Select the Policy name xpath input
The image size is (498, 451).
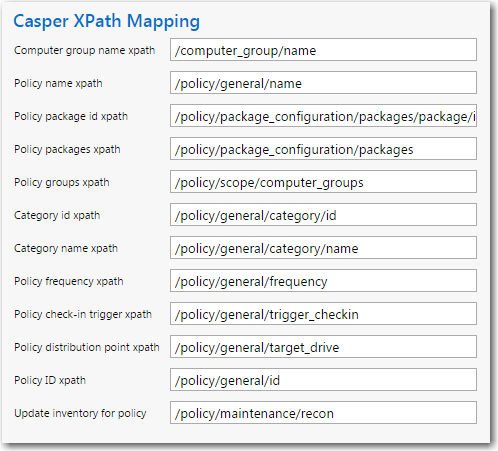[323, 83]
